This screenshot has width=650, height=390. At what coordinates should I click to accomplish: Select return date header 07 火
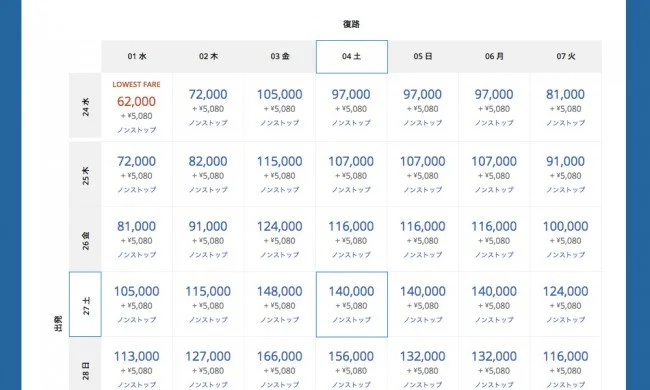pos(566,56)
